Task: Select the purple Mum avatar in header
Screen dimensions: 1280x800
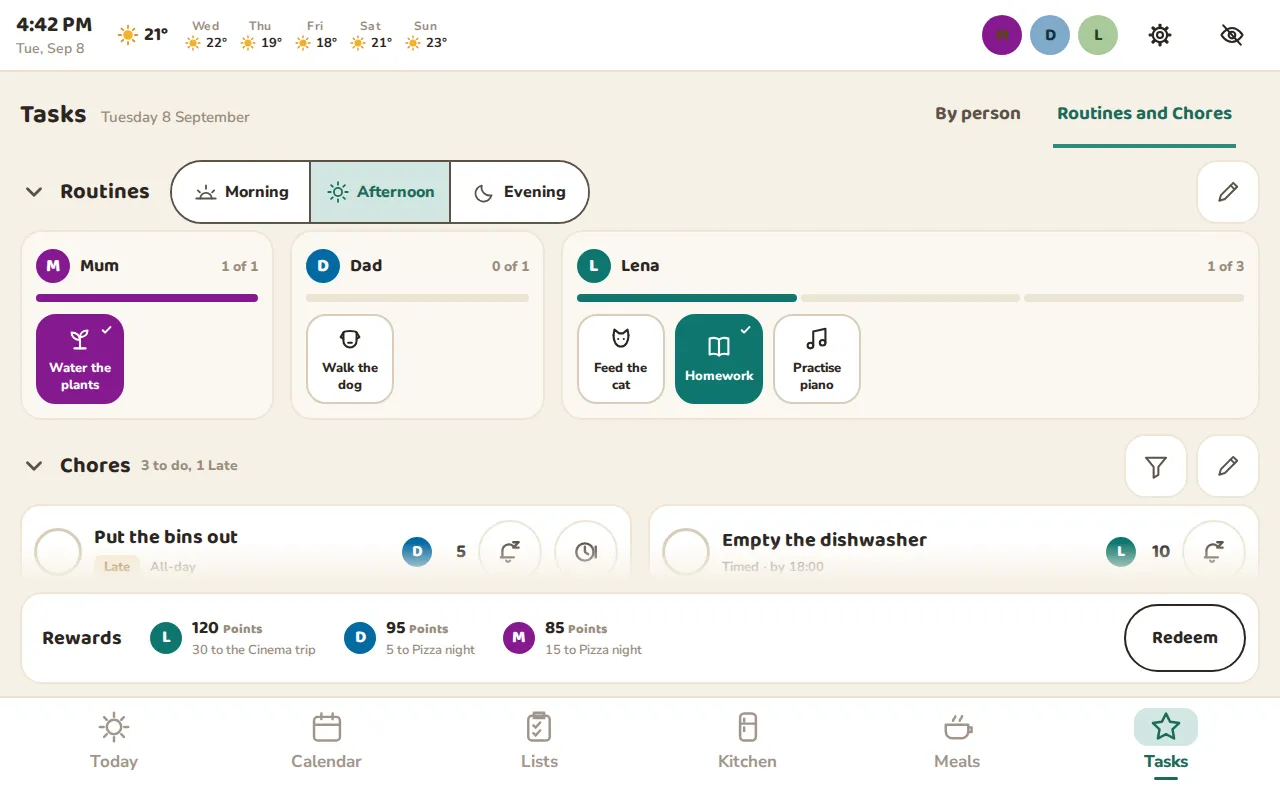Action: [x=1002, y=35]
